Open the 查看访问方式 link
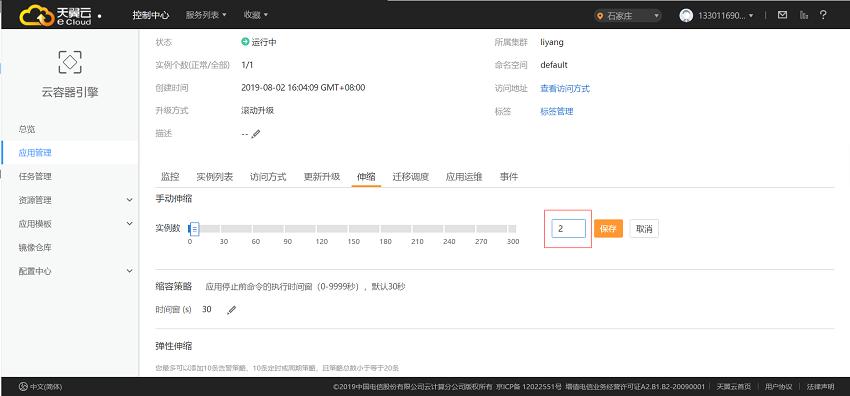850x396 pixels. 565,88
